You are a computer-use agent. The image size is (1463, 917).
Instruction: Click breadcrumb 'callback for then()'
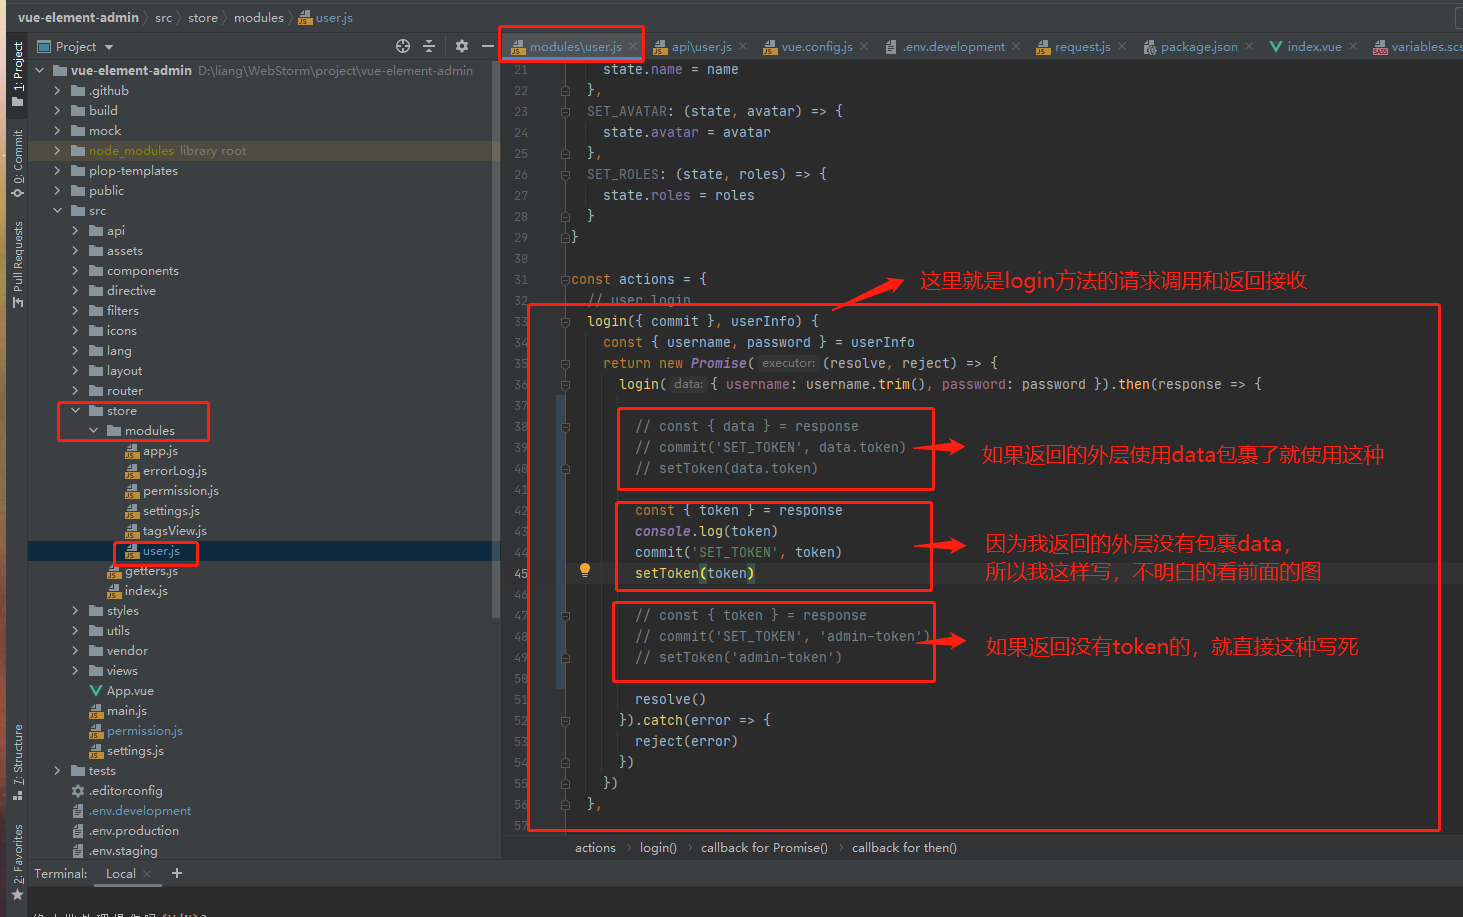coord(904,848)
